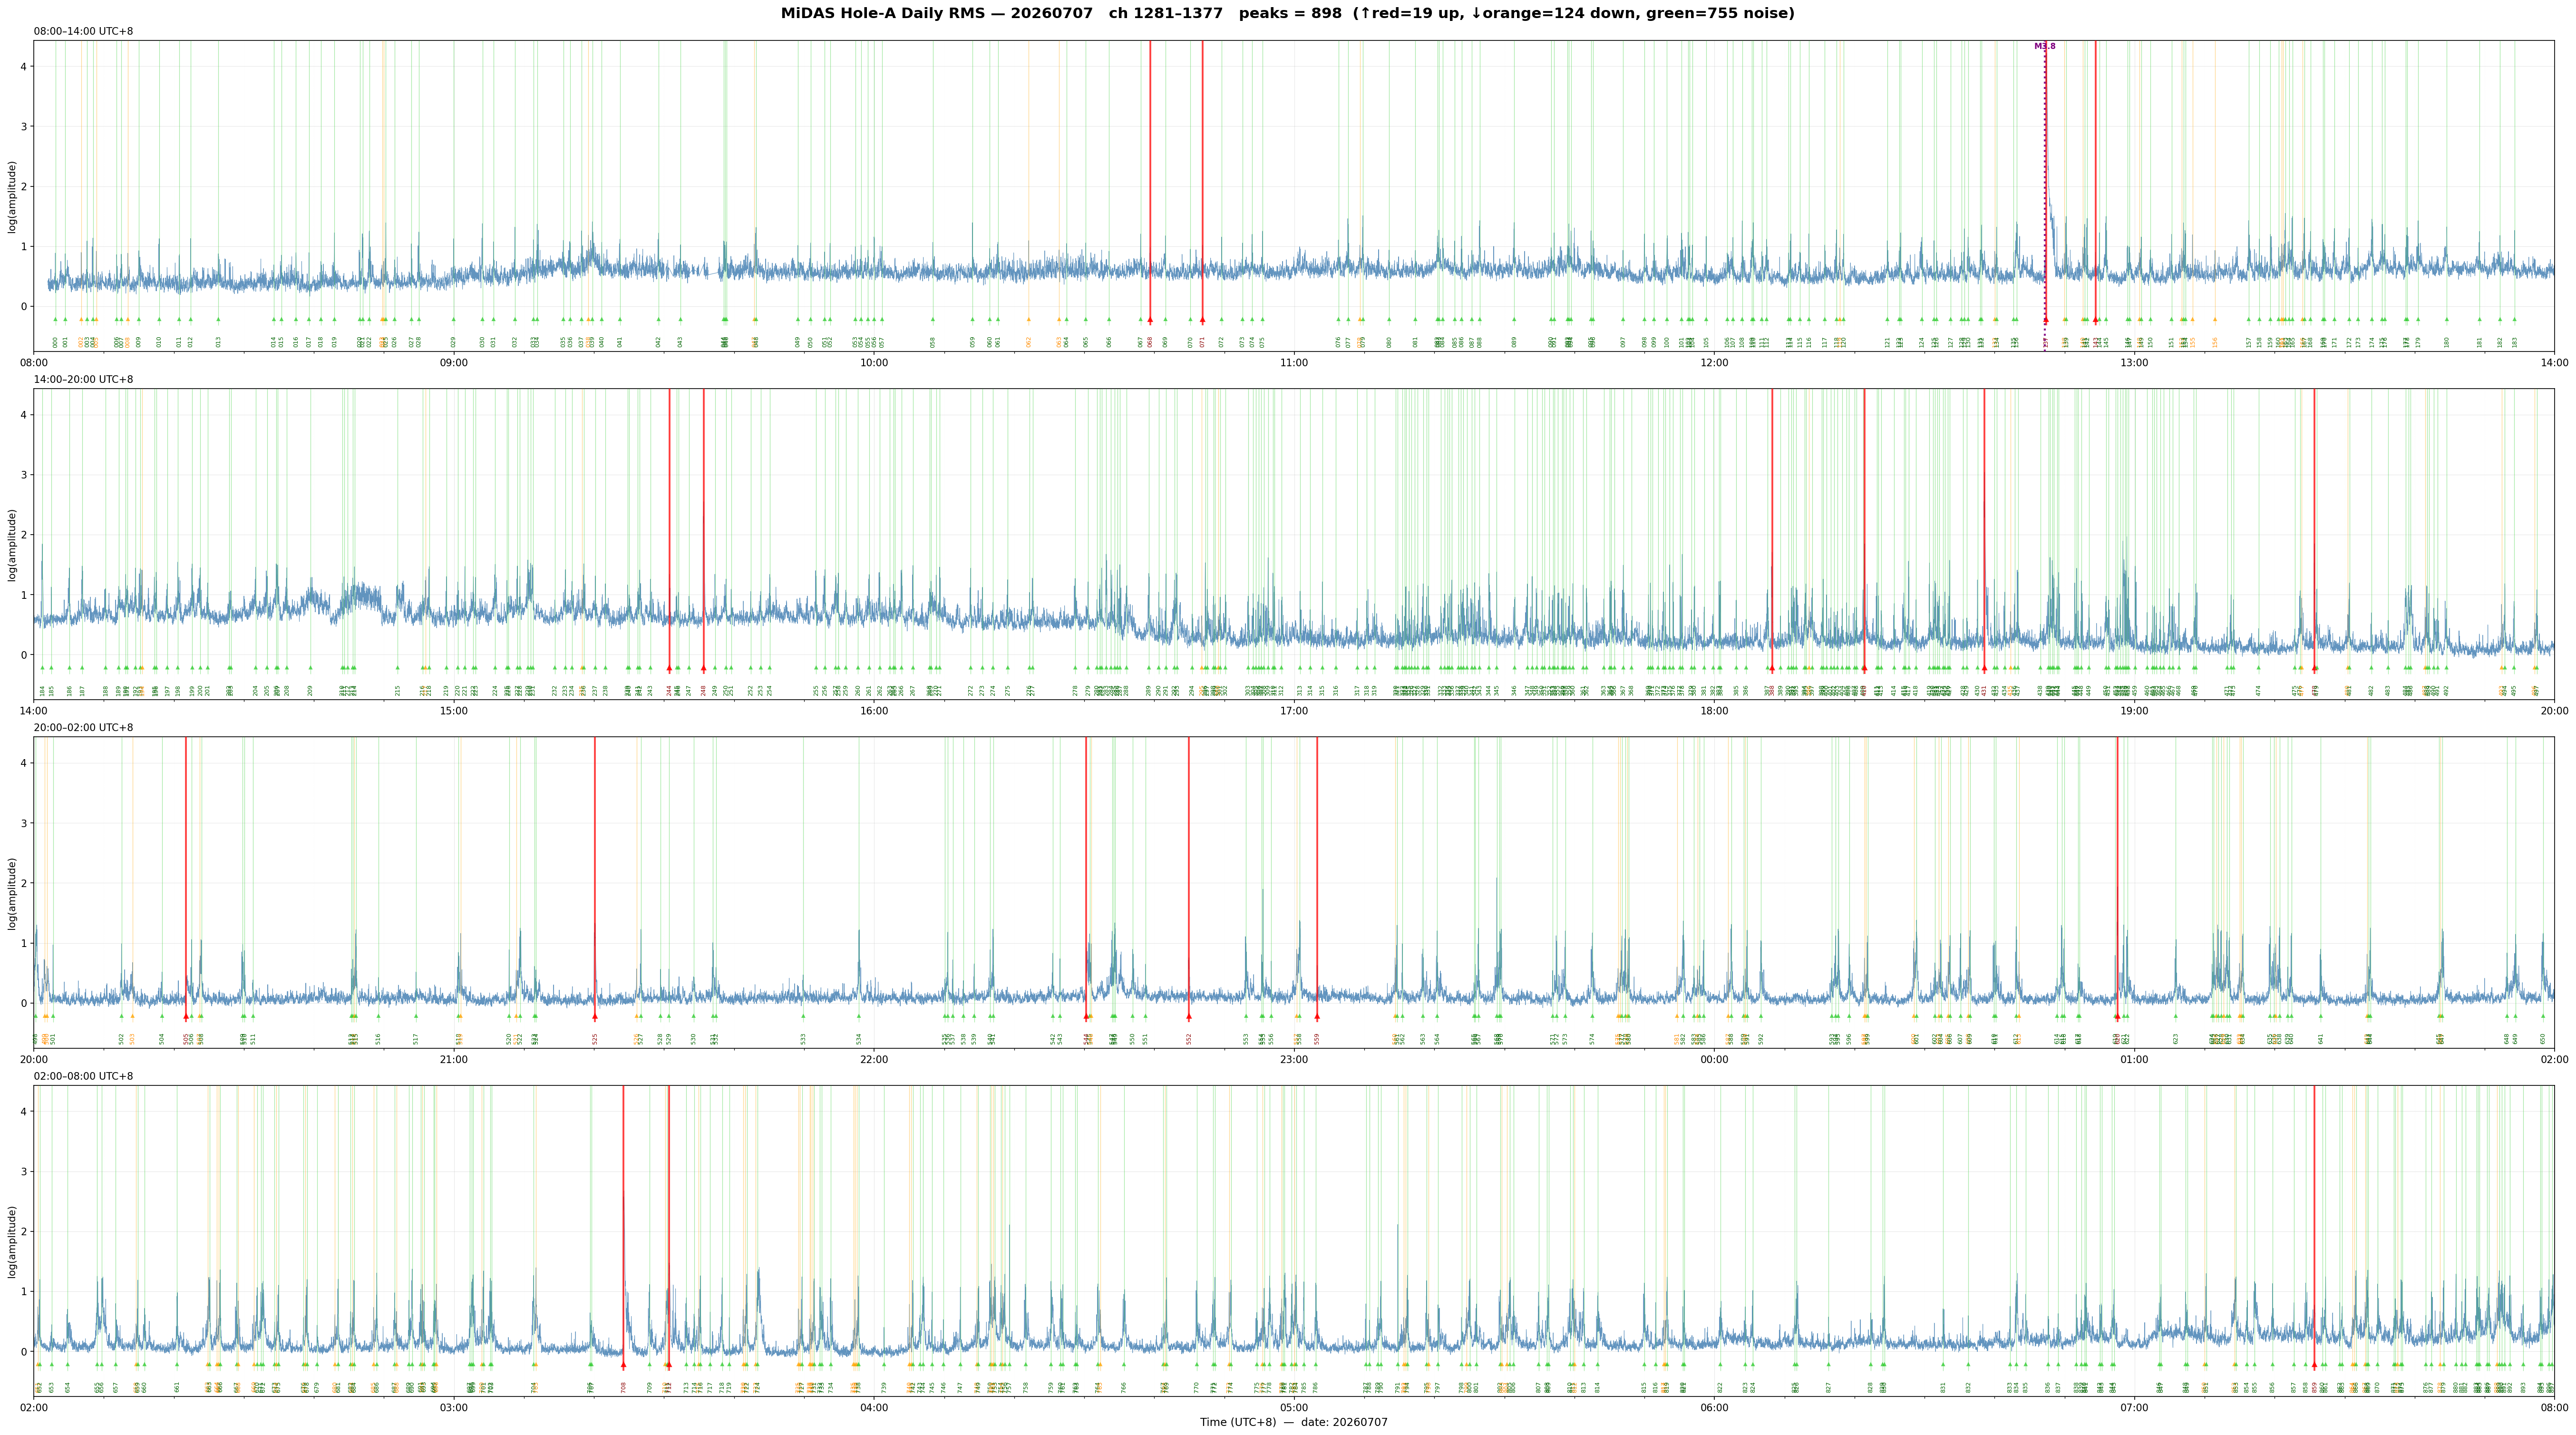Click the red up-arrow marker above peak 859
This screenshot has height=1435, width=2576.
2314,1365
